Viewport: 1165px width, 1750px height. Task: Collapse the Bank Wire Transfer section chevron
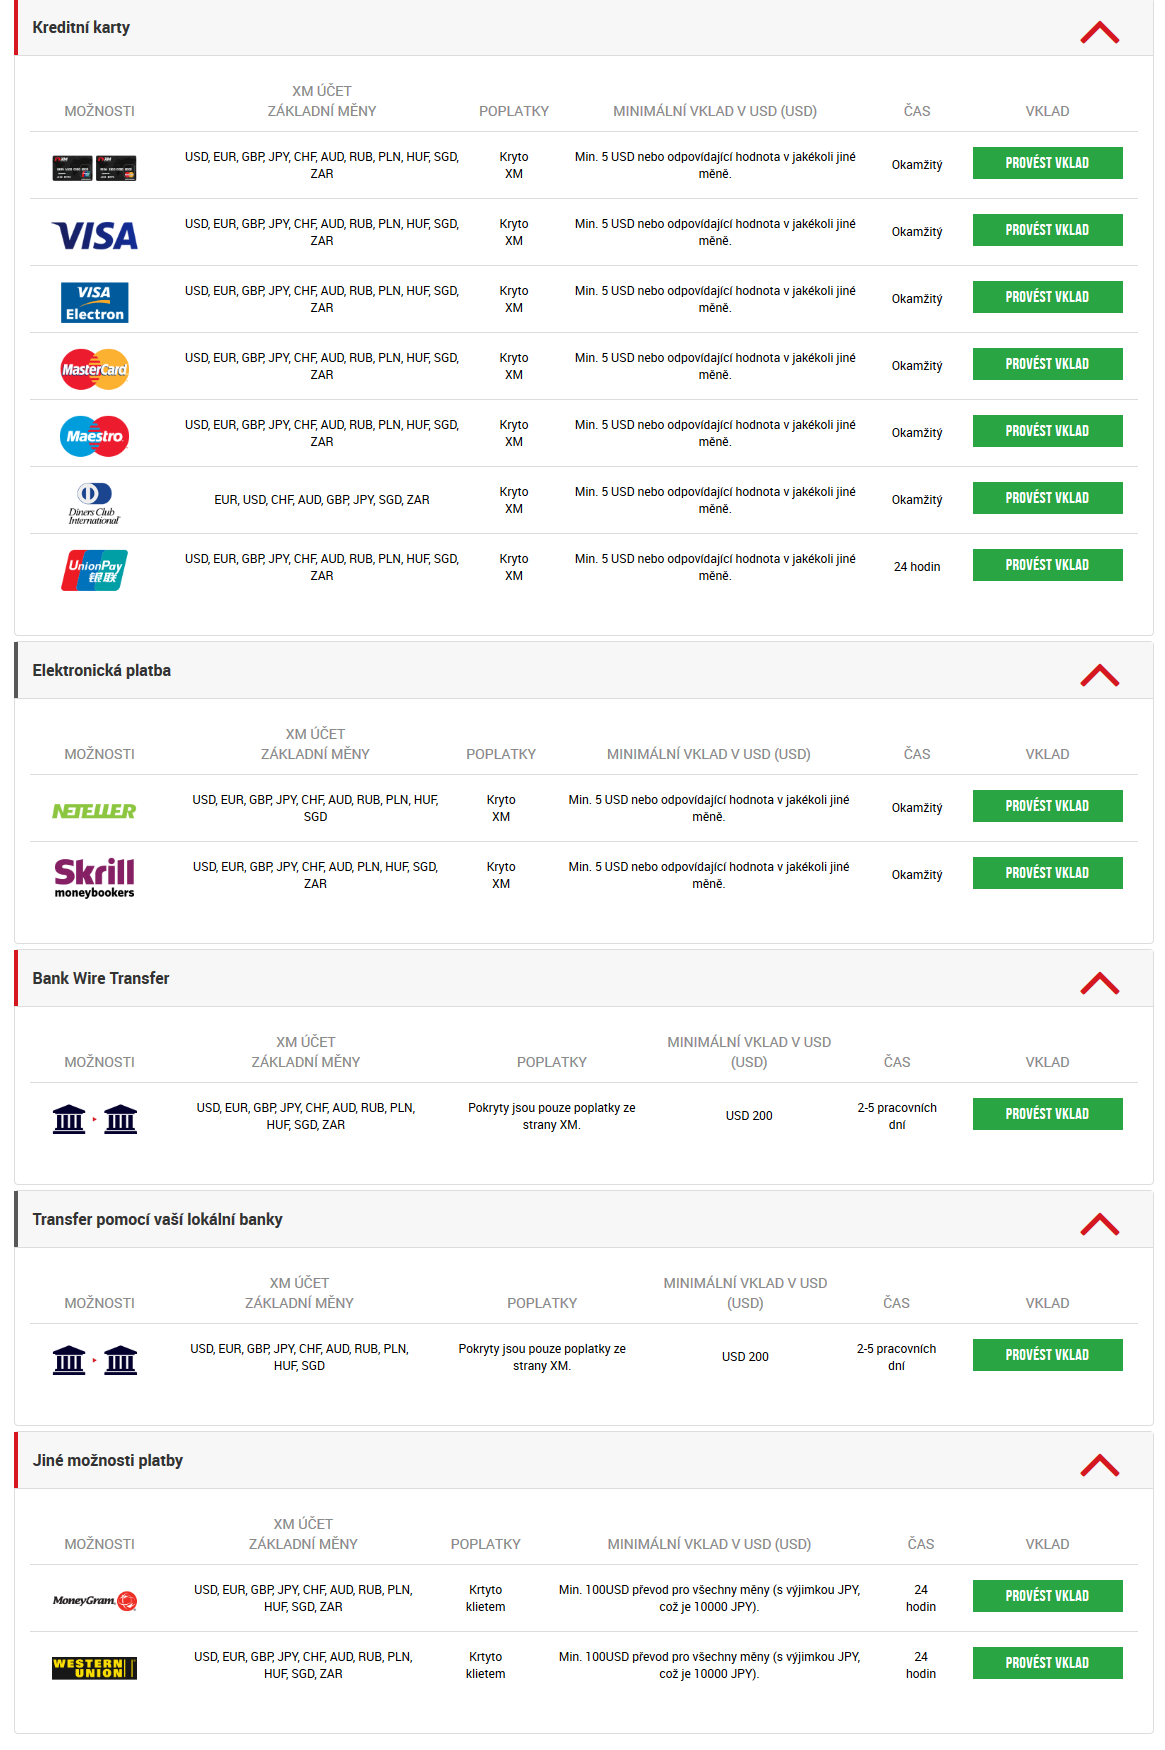pos(1099,983)
